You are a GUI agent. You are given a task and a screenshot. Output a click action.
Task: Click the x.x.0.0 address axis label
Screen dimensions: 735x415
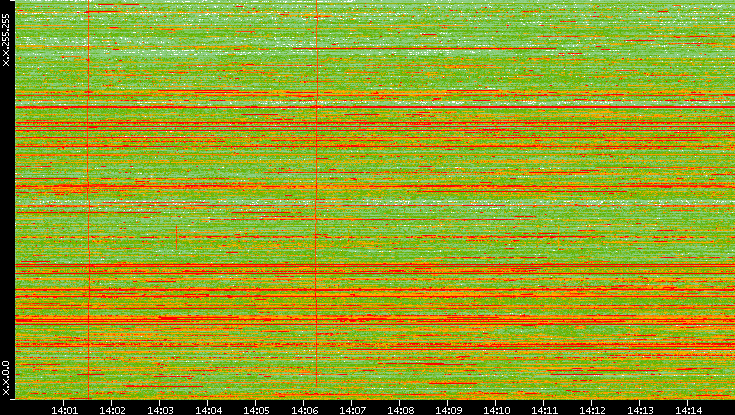click(6, 378)
